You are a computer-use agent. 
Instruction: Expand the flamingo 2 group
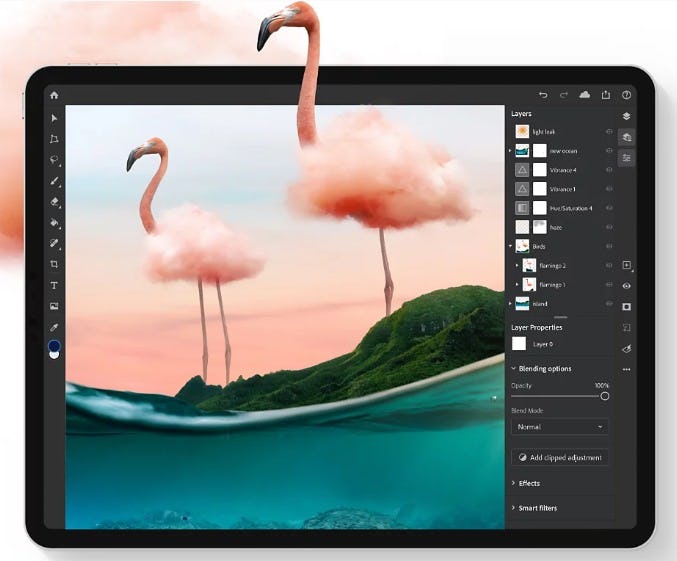point(517,265)
